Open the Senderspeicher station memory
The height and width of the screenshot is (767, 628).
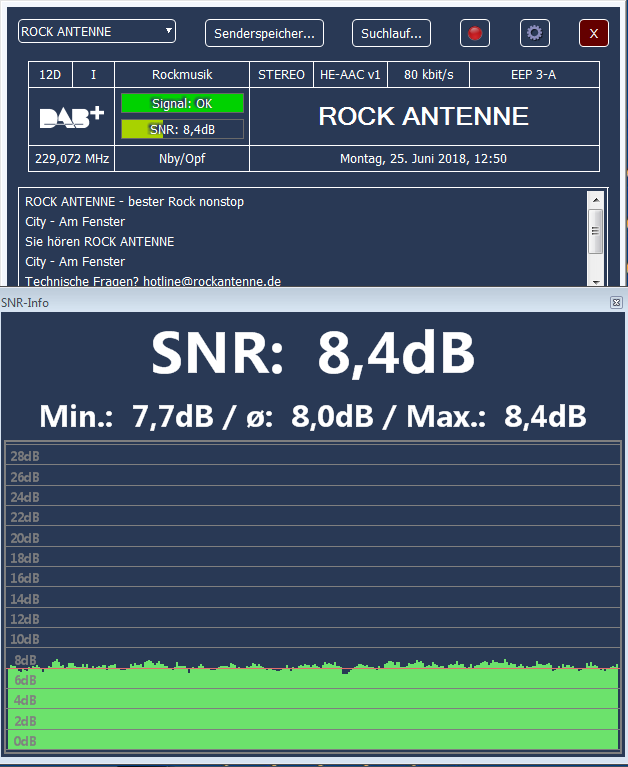click(x=264, y=33)
